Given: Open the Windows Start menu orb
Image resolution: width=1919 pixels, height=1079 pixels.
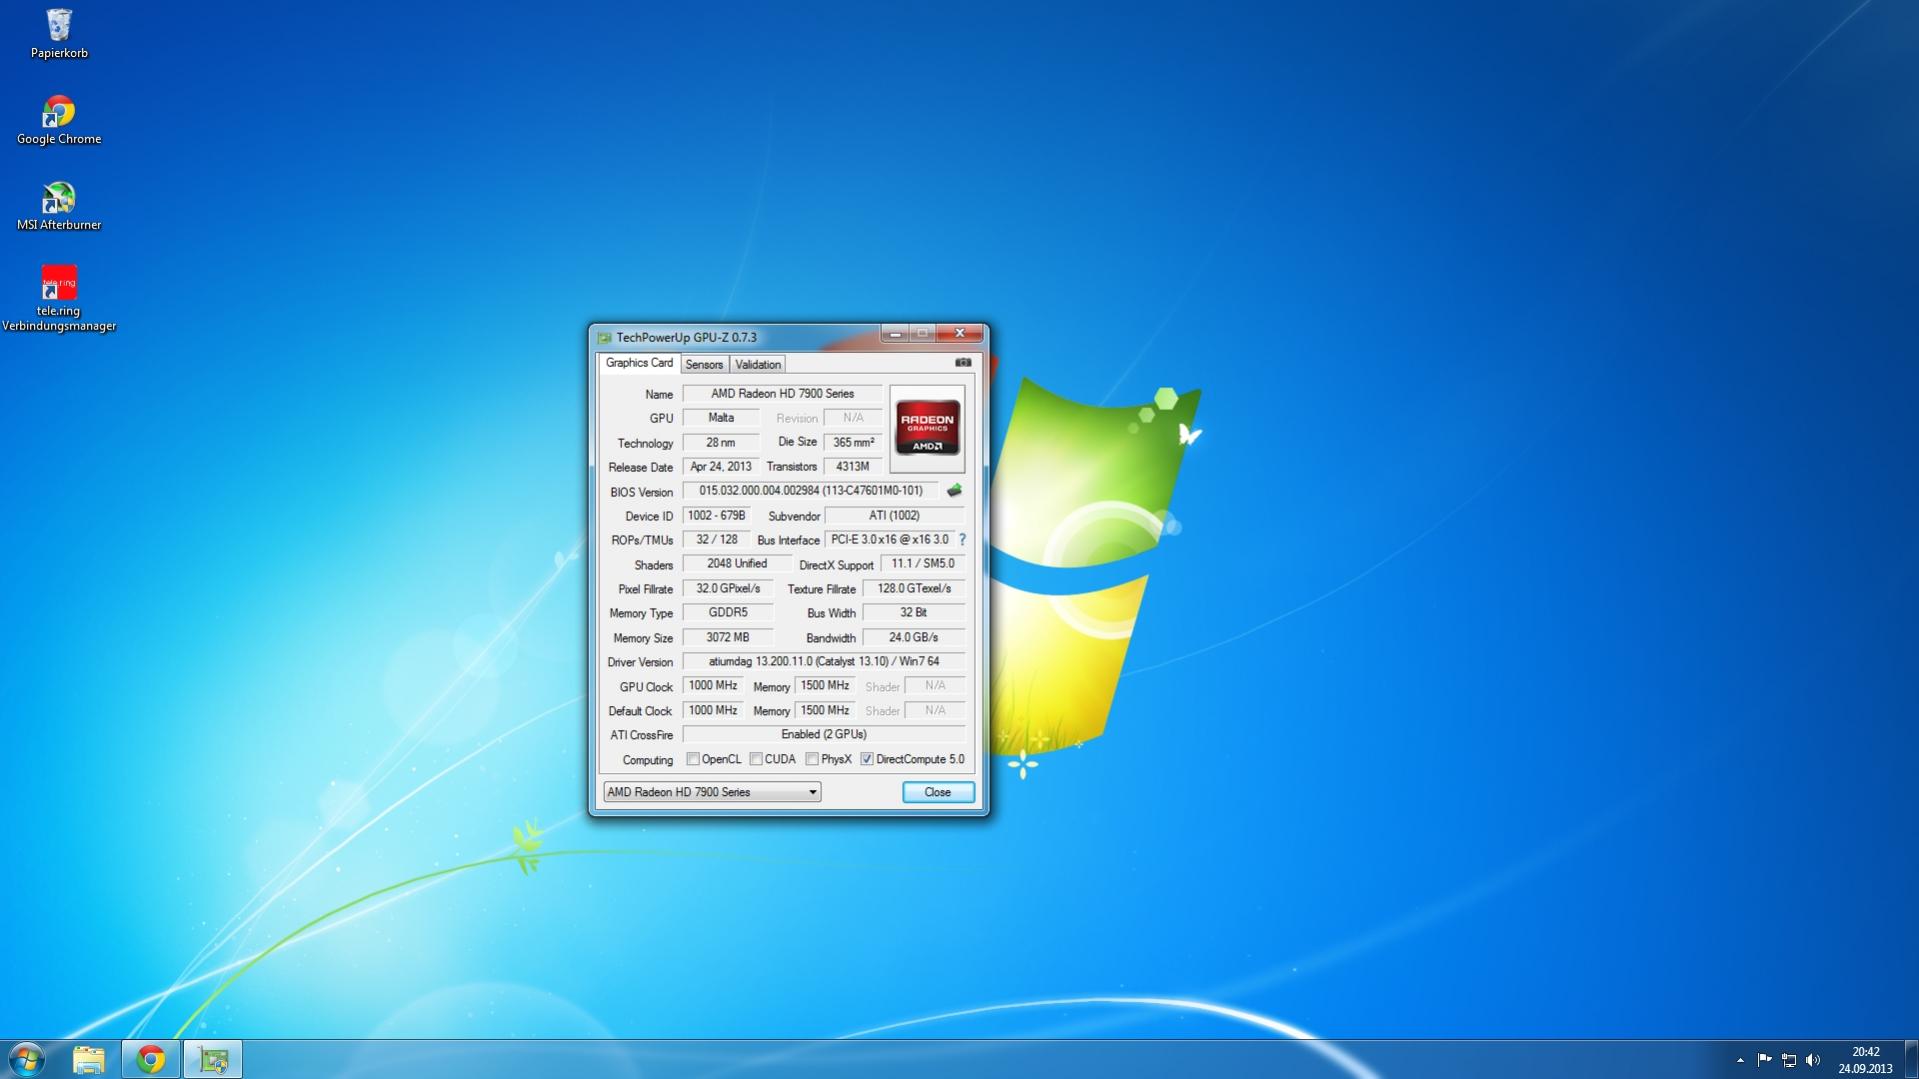Looking at the screenshot, I should (27, 1059).
